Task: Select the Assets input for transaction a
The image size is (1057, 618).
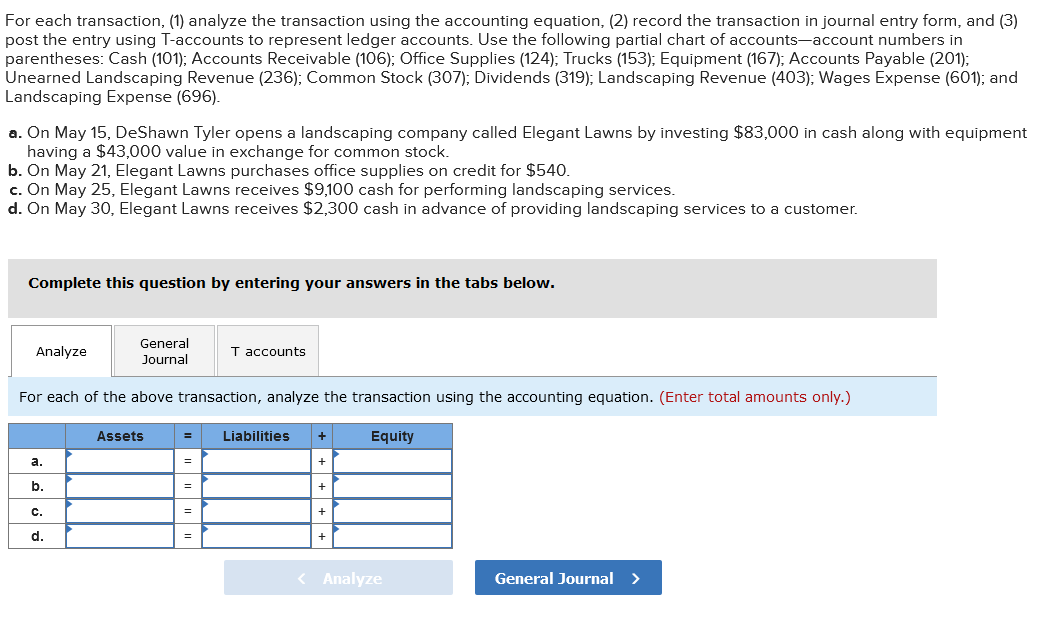Action: (120, 461)
